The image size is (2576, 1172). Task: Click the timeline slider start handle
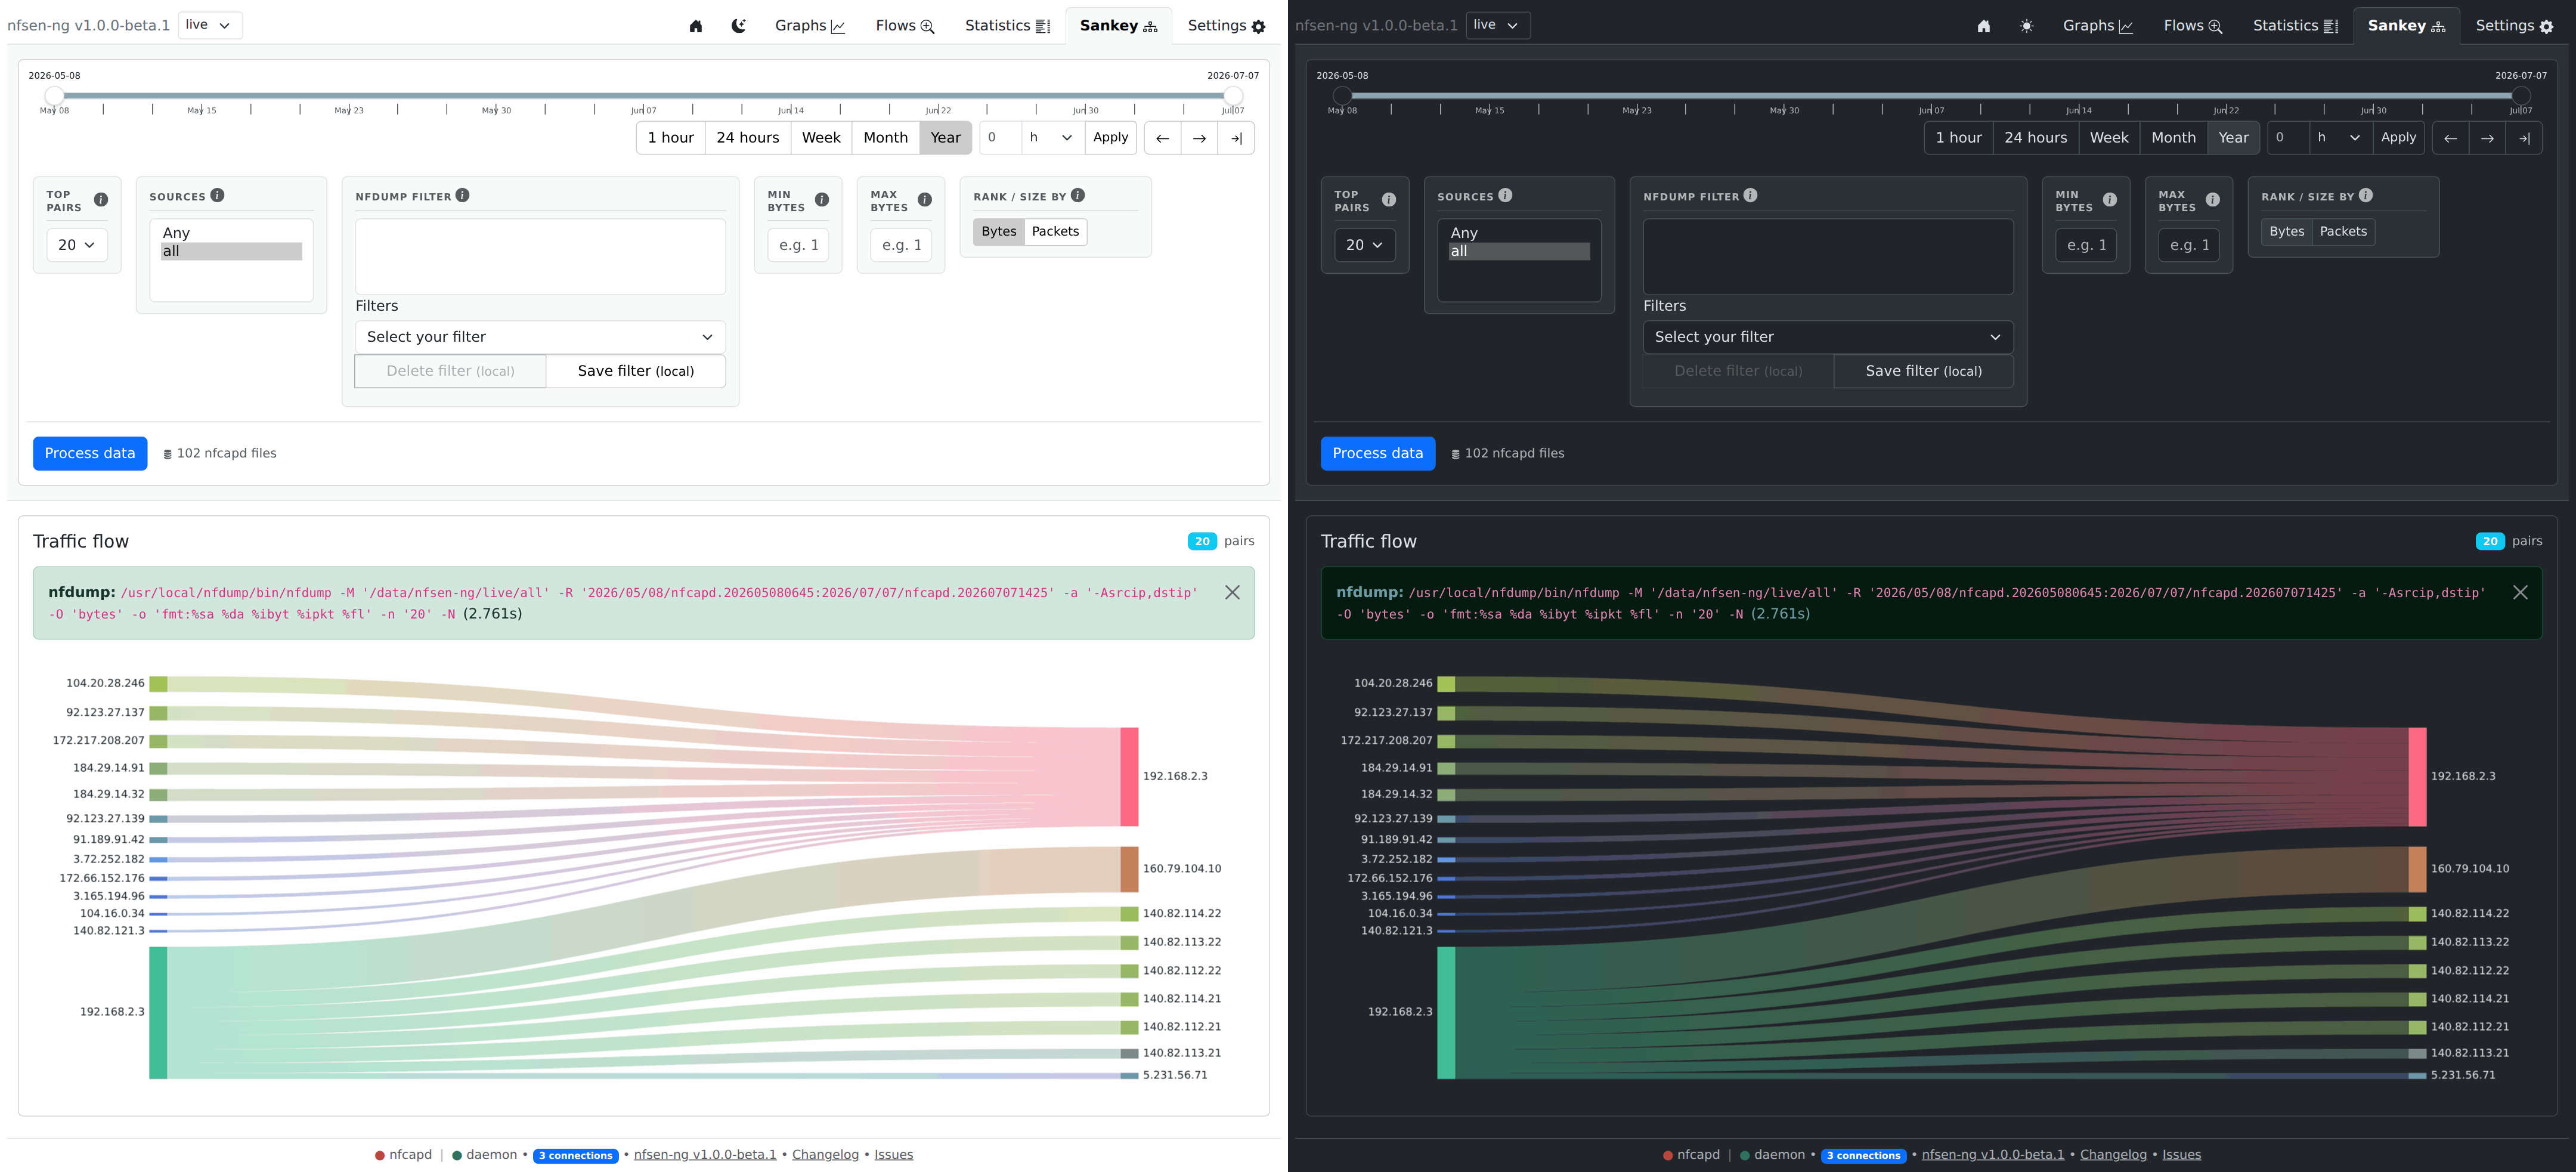(x=54, y=96)
